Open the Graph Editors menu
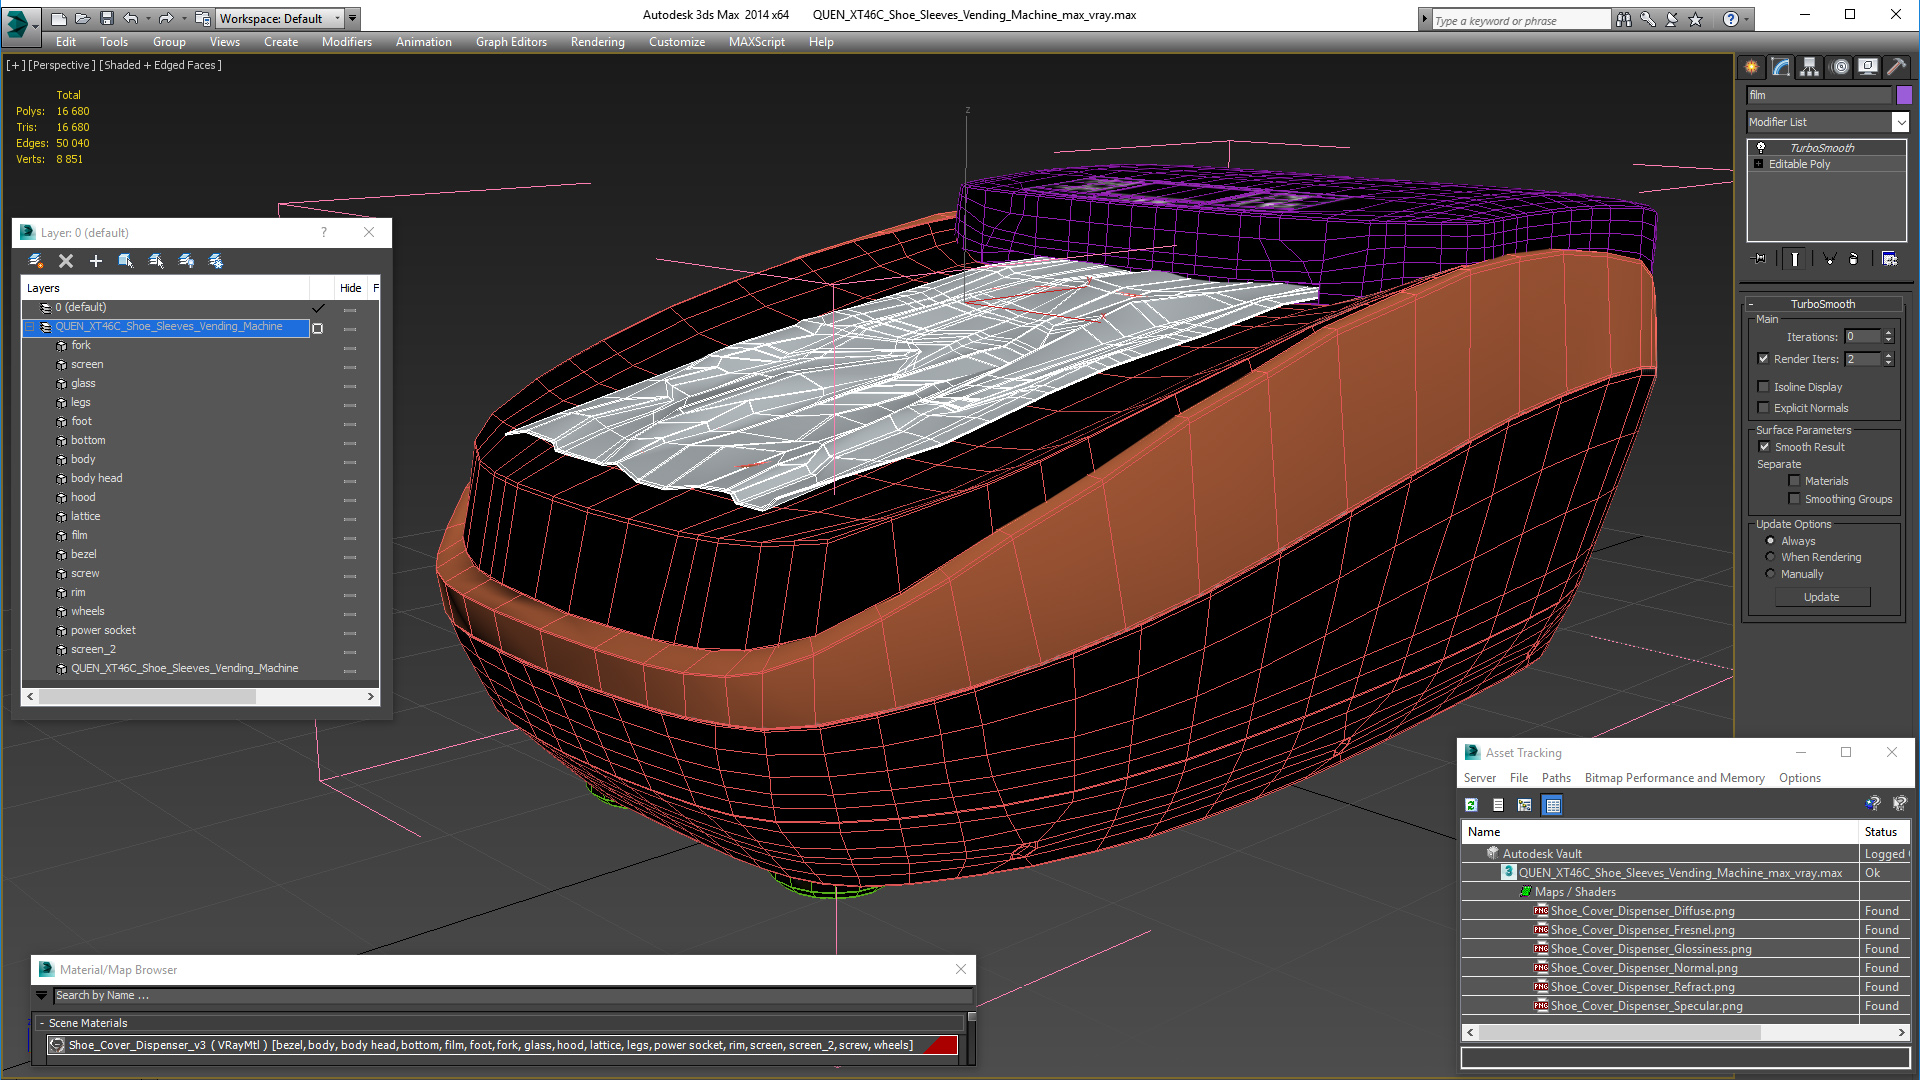The image size is (1920, 1080). coord(511,42)
